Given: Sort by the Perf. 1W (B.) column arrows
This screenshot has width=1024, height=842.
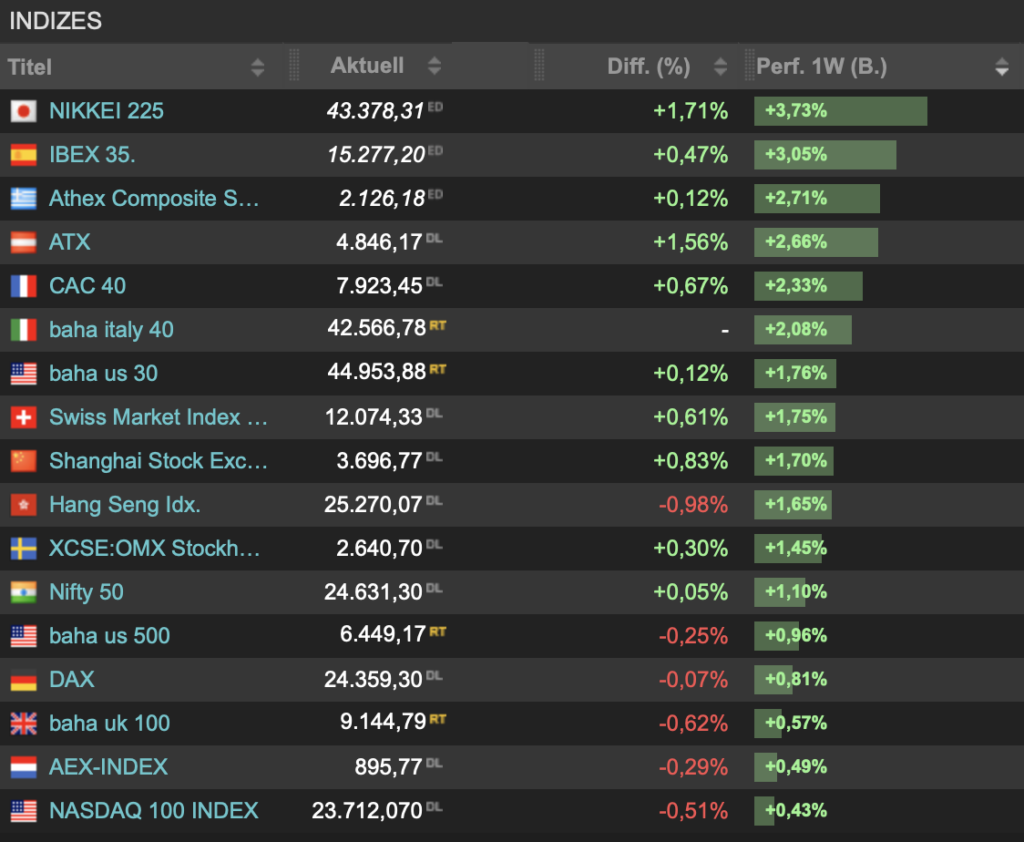Looking at the screenshot, I should click(x=1002, y=67).
